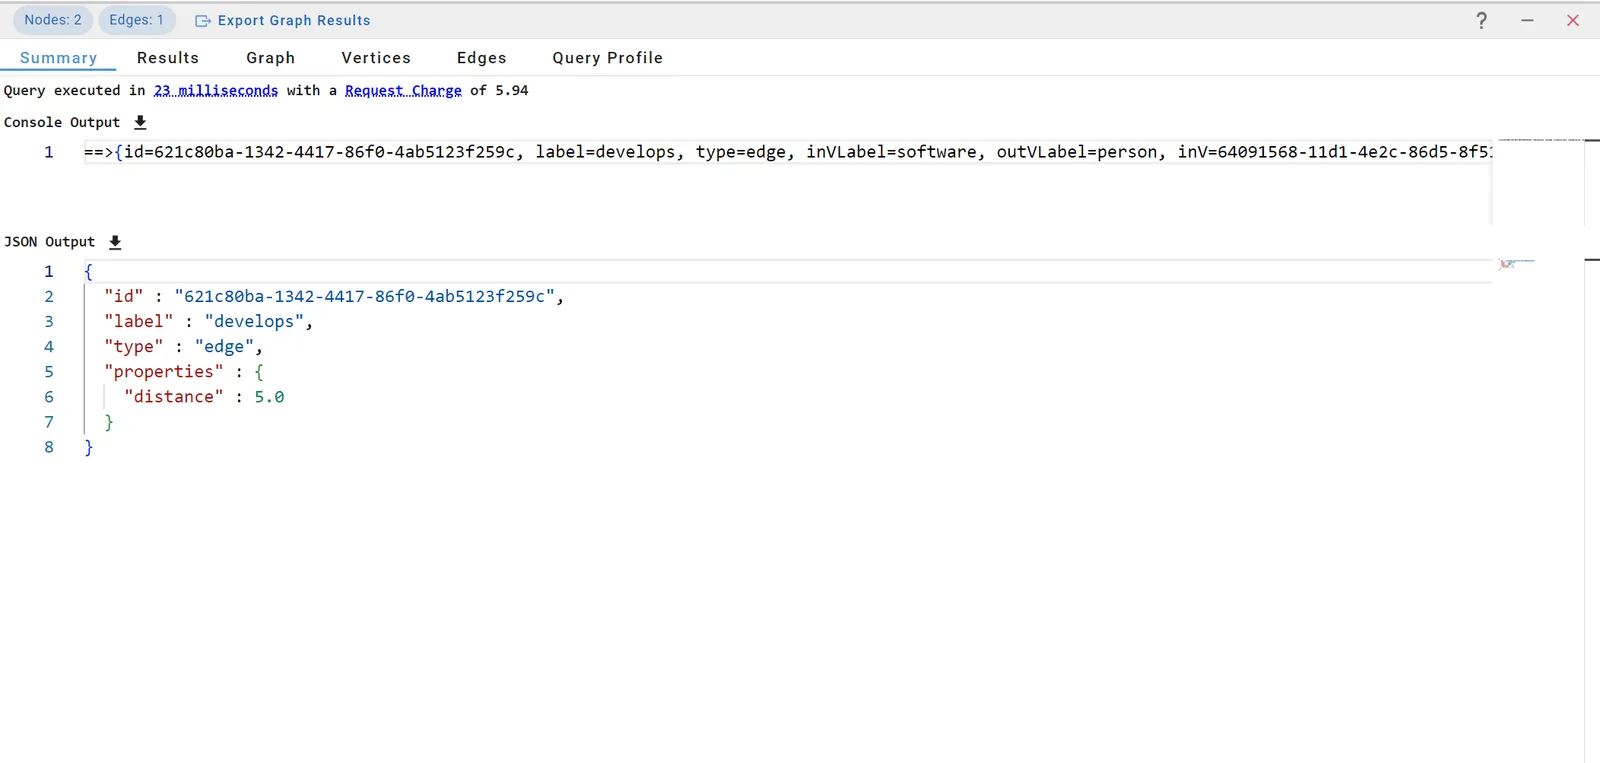This screenshot has height=763, width=1600.
Task: Switch to the Summary tab
Action: [58, 58]
